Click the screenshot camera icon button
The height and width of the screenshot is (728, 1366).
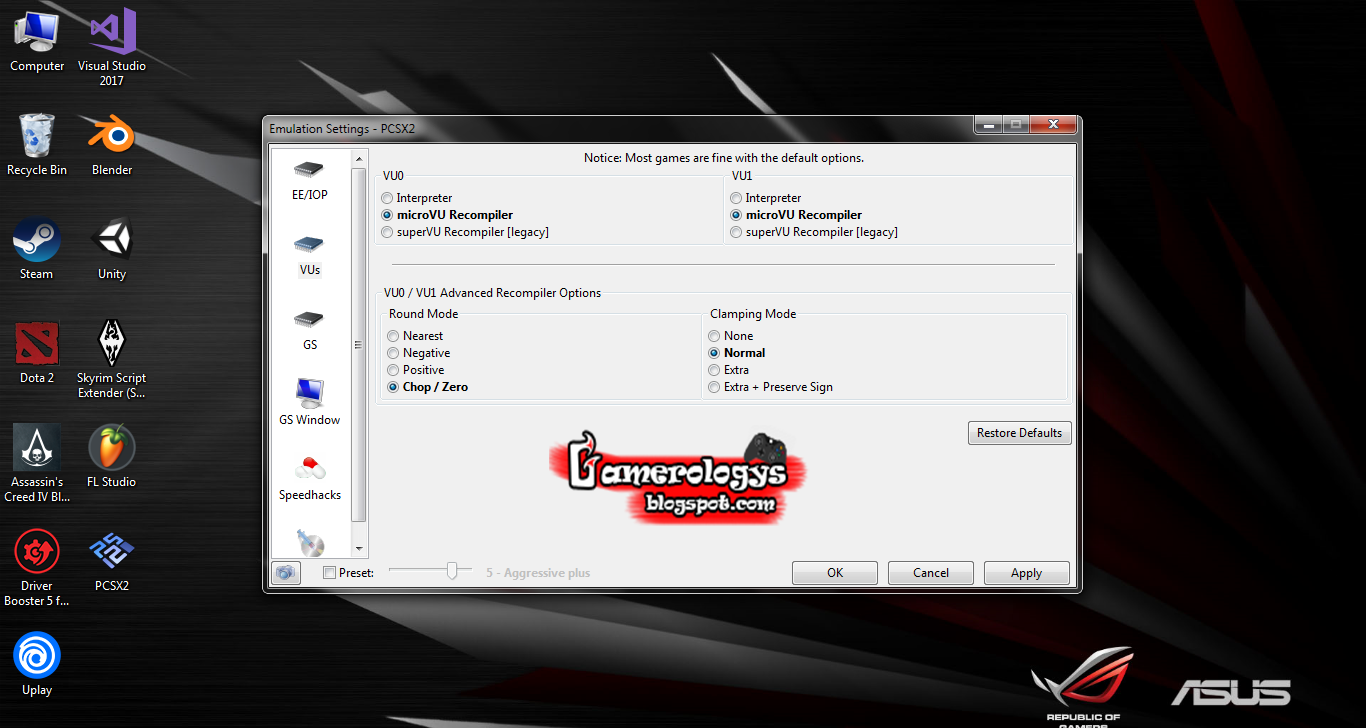(x=286, y=573)
